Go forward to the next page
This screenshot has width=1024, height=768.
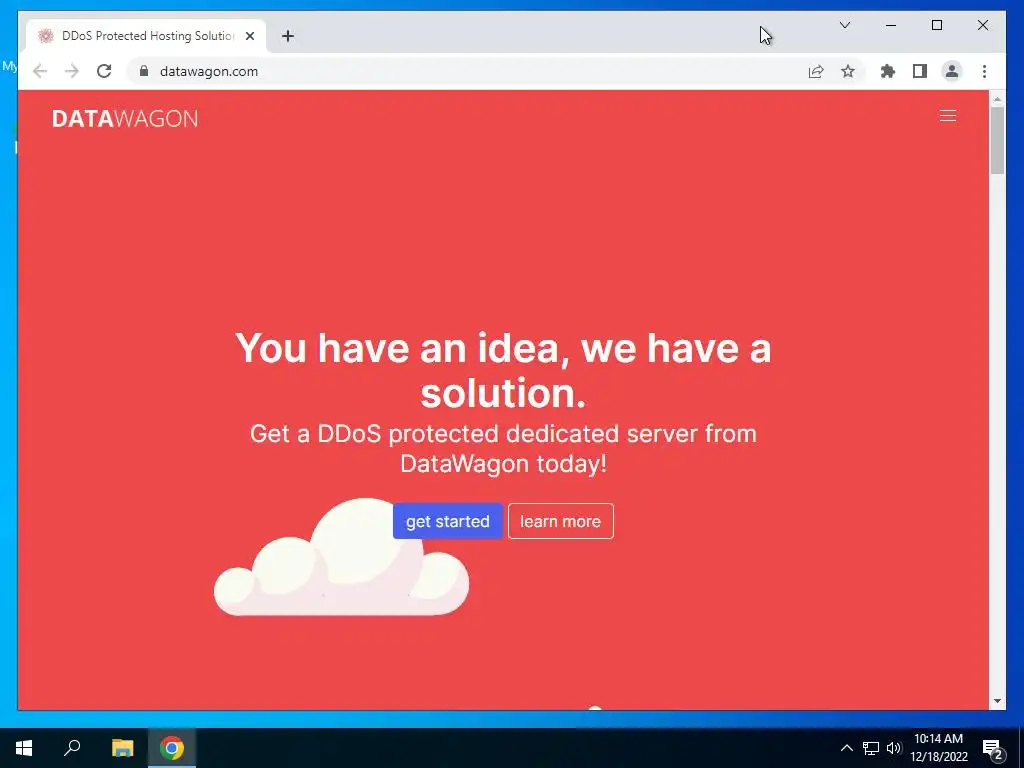coord(72,71)
